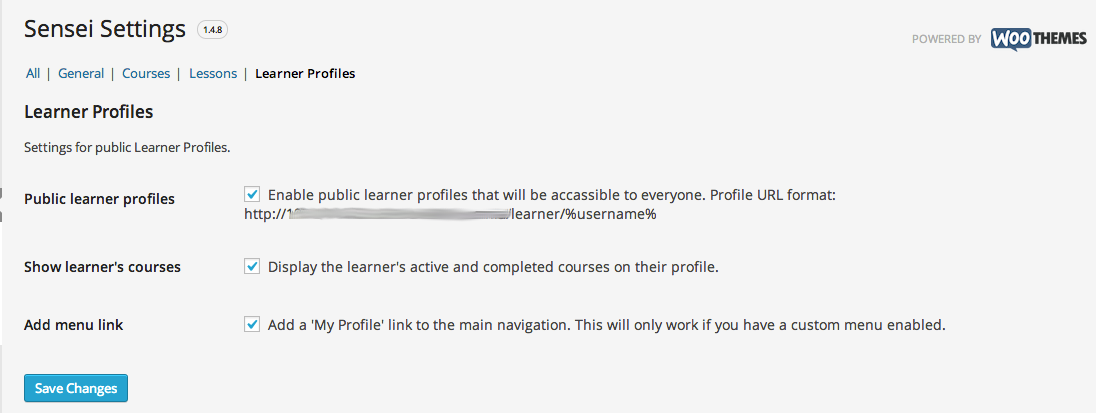Click the 'Powered by' text
Viewport: 1096px width, 413px height.
click(946, 39)
